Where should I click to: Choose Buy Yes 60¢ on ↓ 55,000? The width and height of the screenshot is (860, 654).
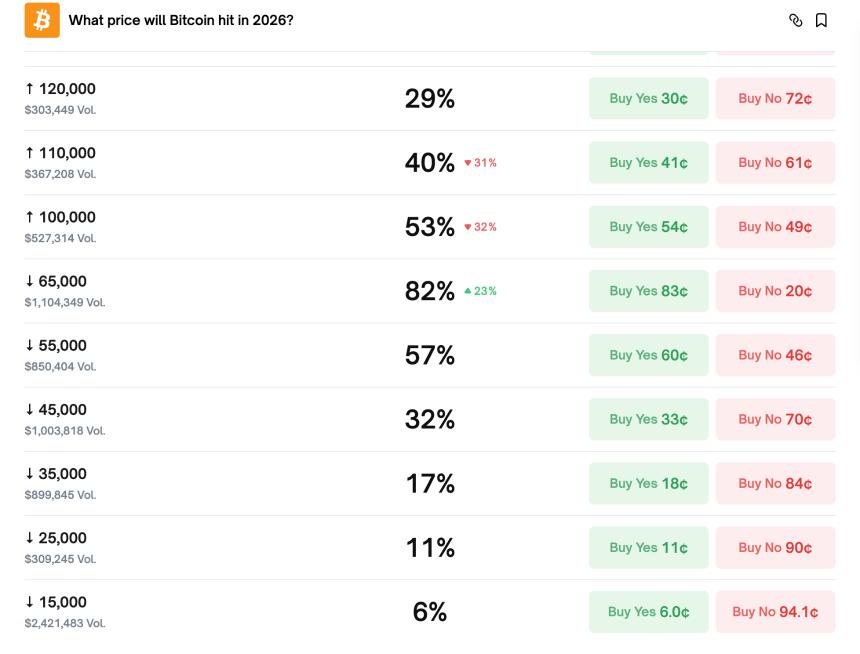pyautogui.click(x=648, y=355)
